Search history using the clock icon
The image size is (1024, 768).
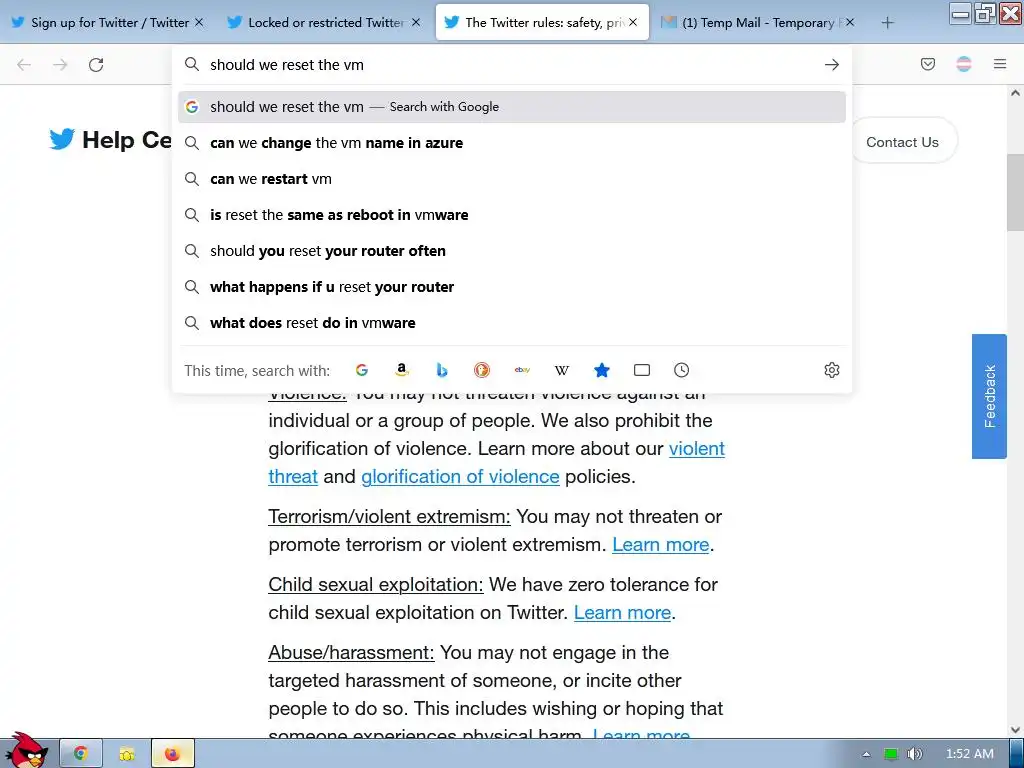tap(681, 370)
